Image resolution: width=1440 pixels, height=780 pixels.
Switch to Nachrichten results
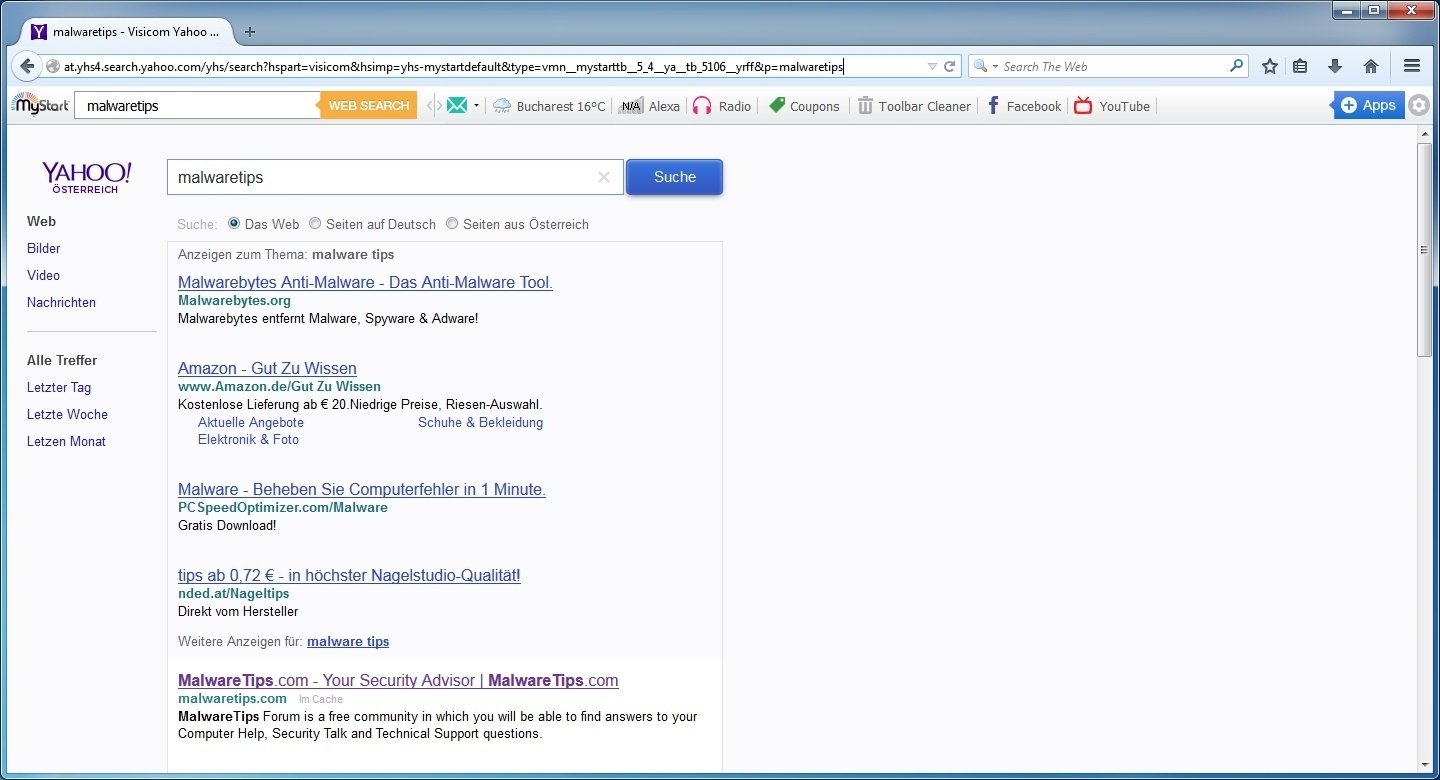(61, 302)
